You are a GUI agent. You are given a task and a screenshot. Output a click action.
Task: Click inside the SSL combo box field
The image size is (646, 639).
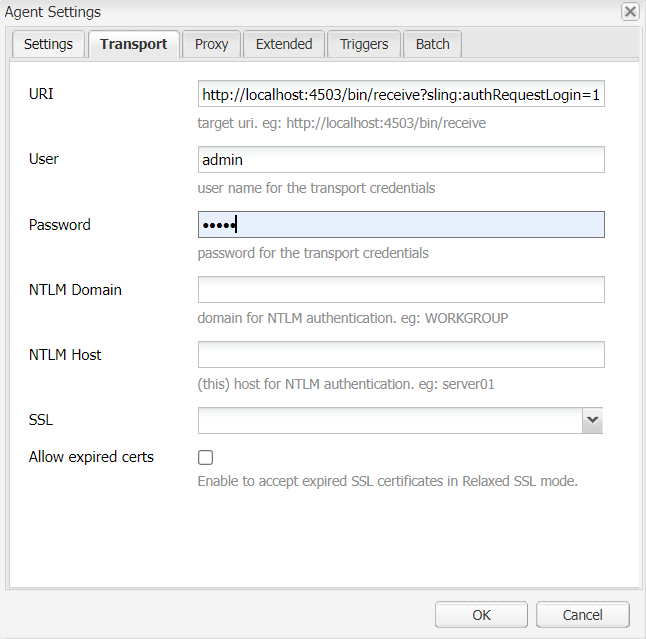[389, 421]
